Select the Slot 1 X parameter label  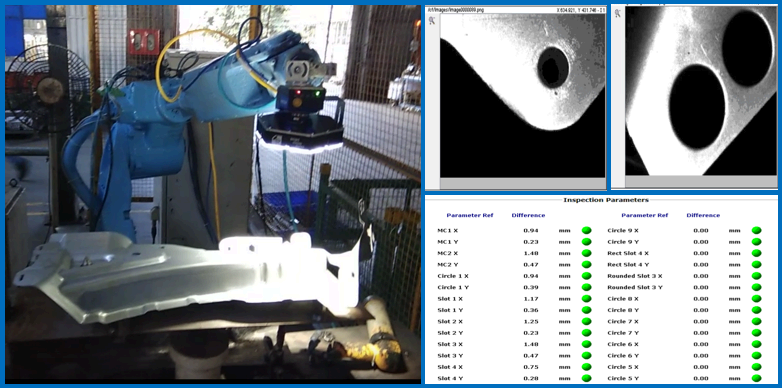point(450,299)
